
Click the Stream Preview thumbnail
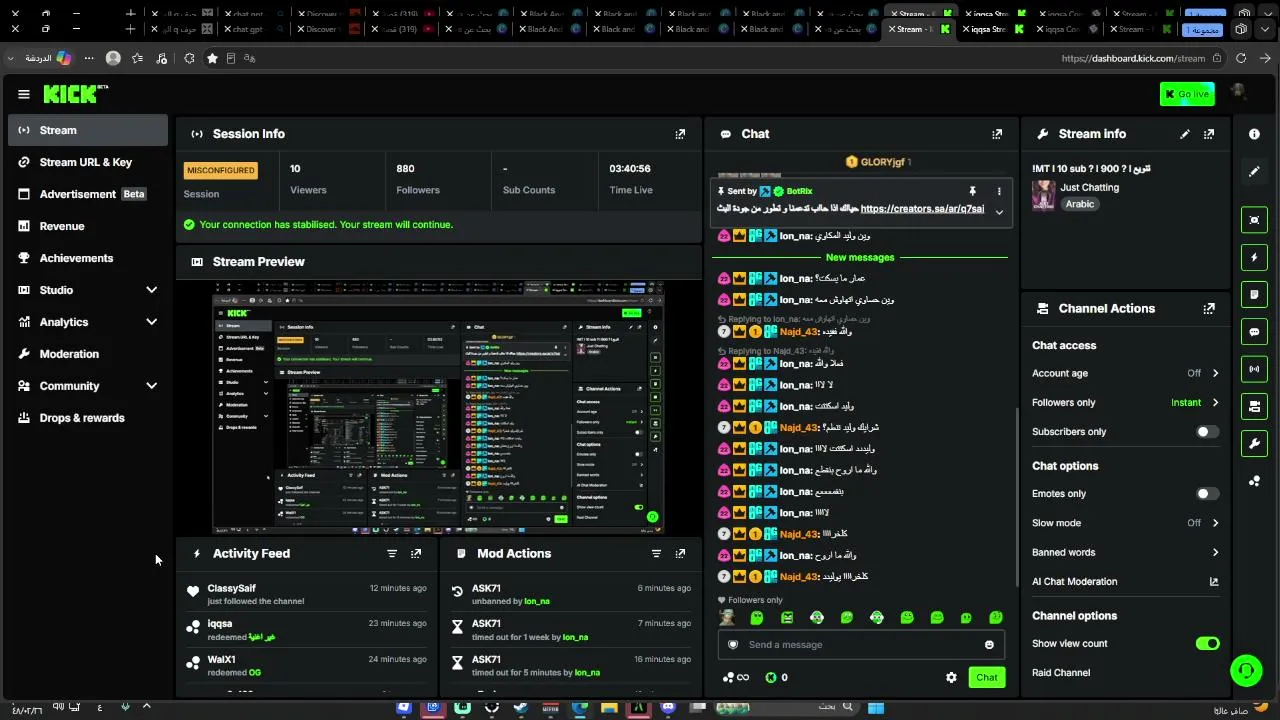[x=438, y=408]
